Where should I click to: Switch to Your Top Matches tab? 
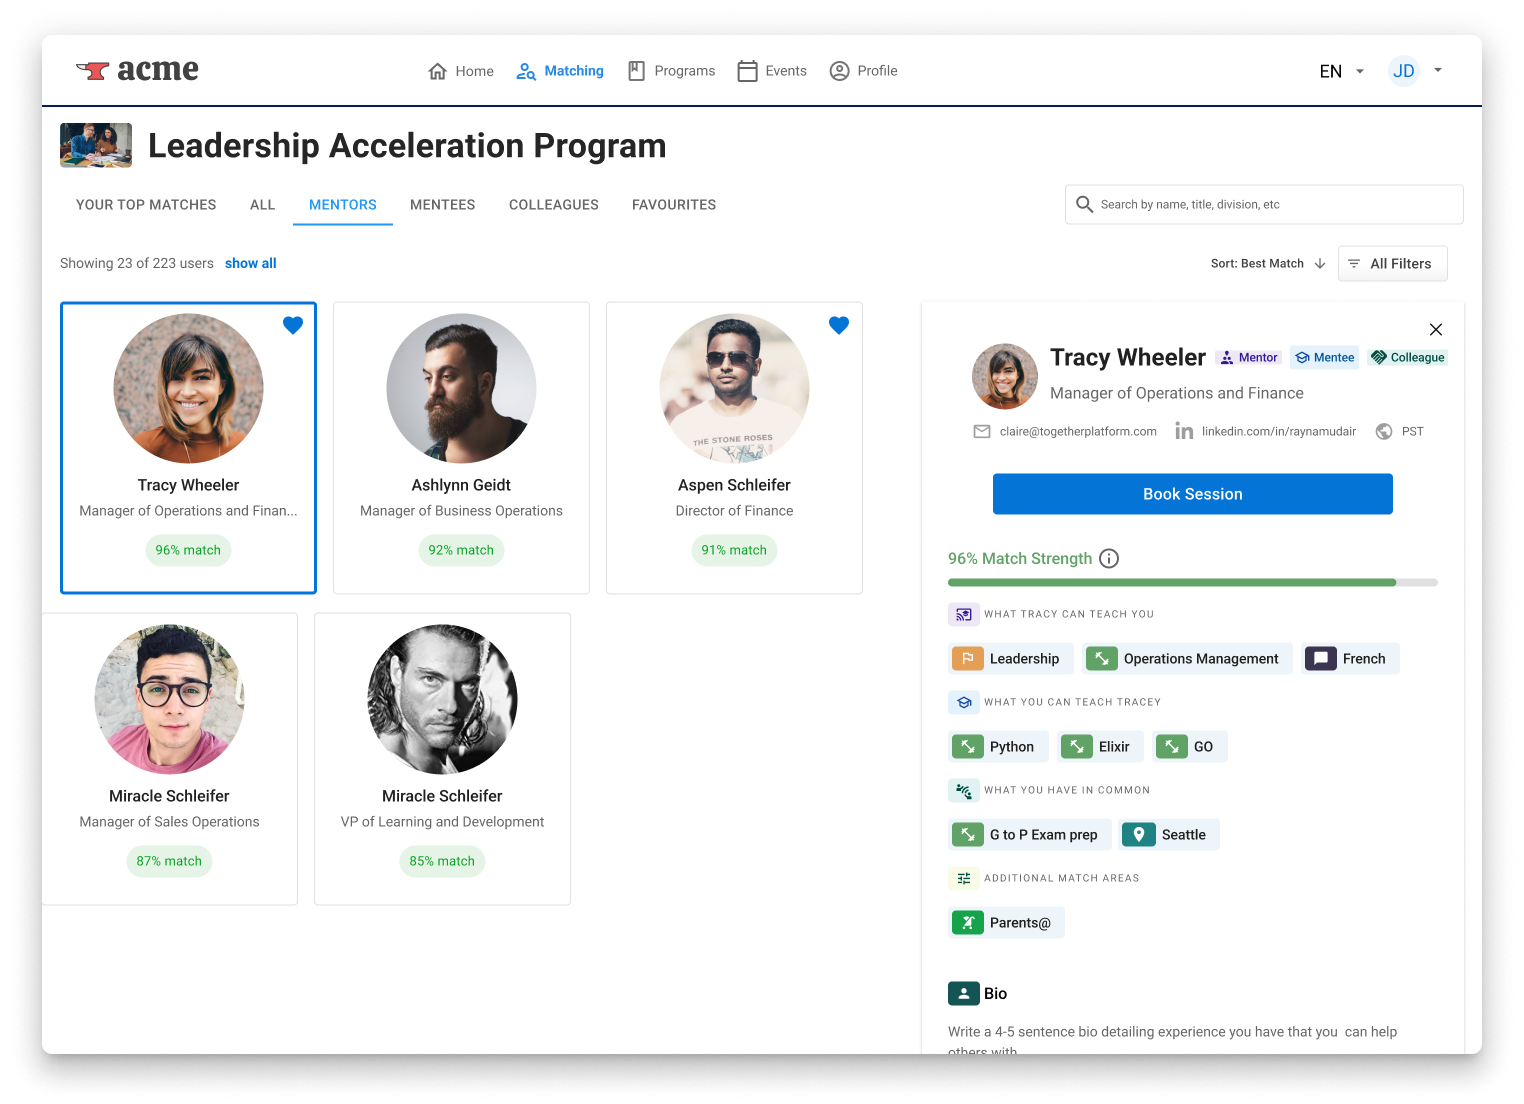(x=146, y=204)
